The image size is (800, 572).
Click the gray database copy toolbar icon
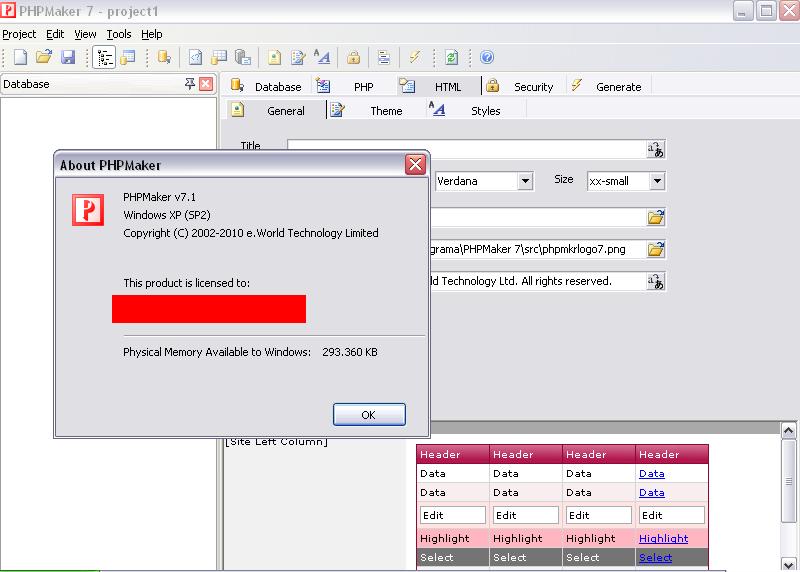(x=242, y=57)
